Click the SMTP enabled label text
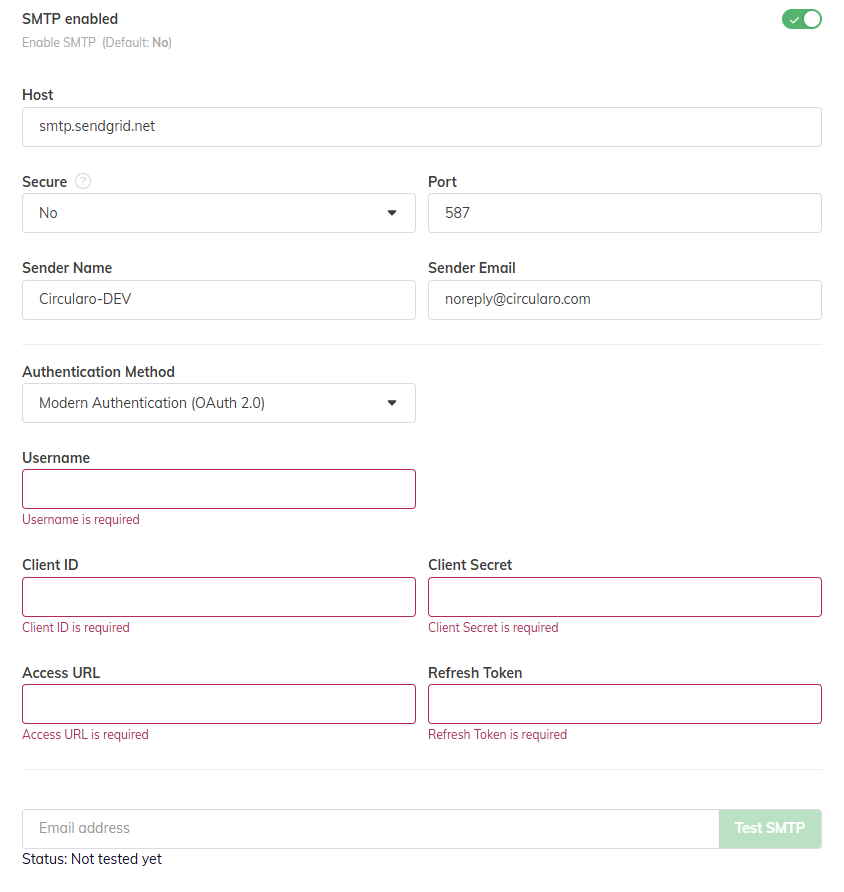This screenshot has height=892, width=844. click(x=70, y=19)
